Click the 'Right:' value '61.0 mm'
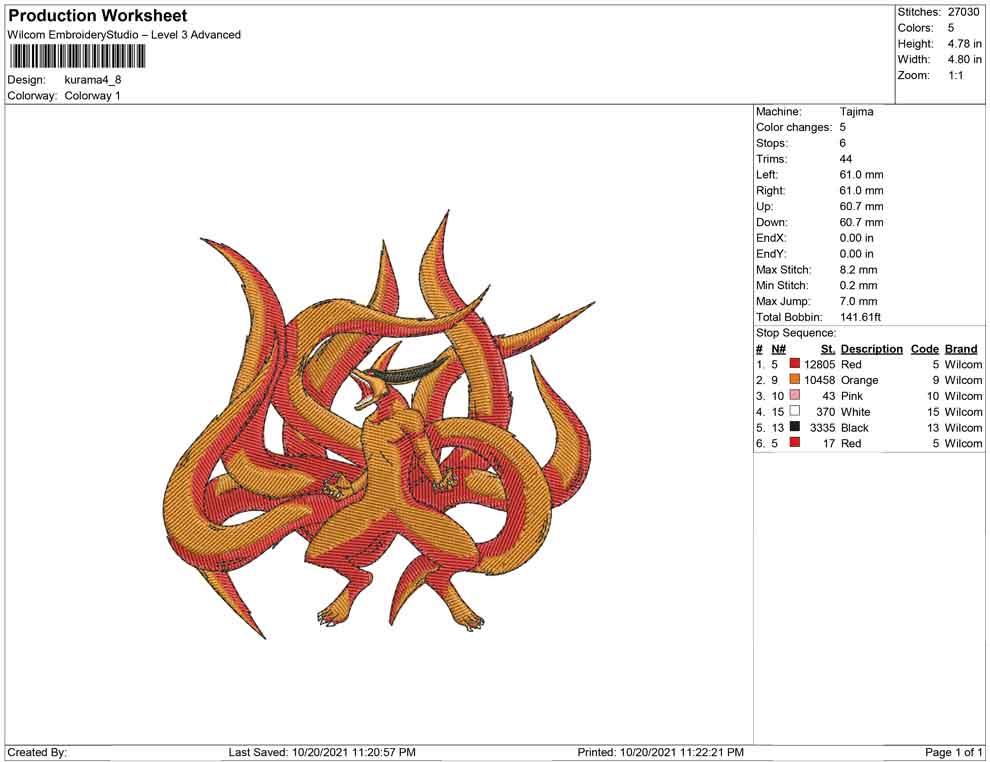 [x=861, y=191]
